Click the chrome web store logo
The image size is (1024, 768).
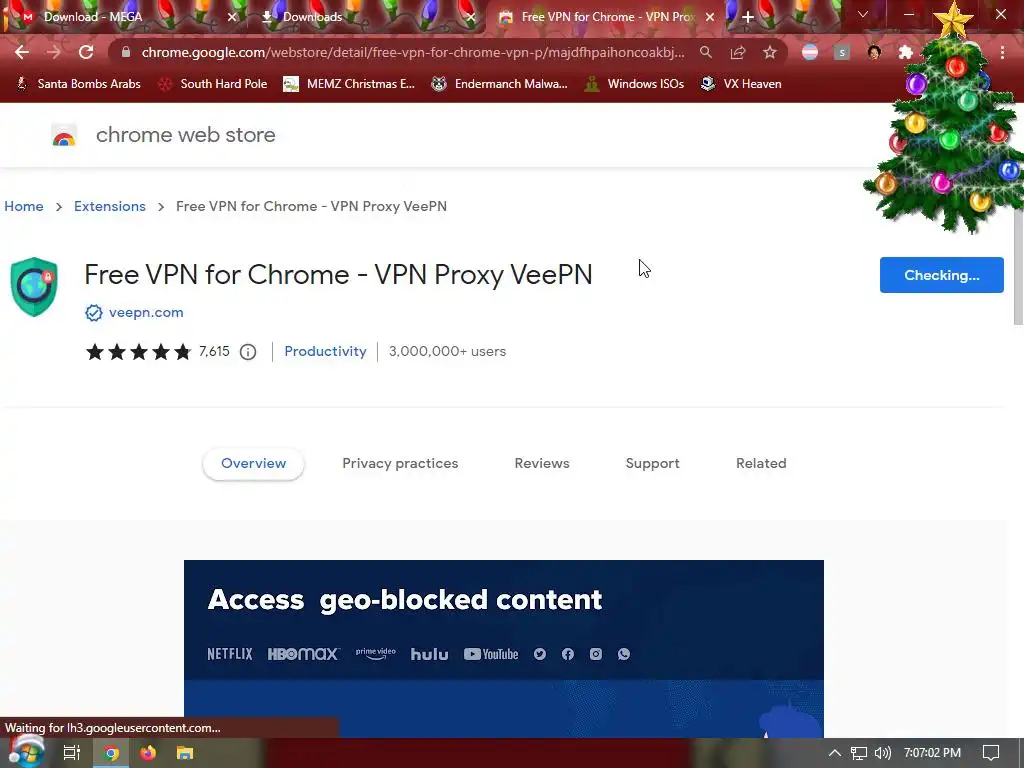[x=64, y=135]
